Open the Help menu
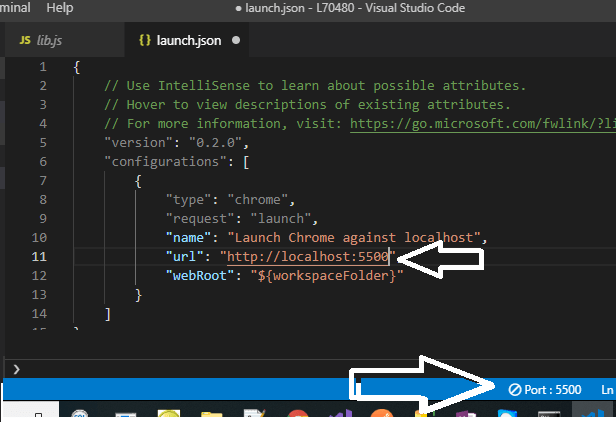Viewport: 616px width, 422px height. 60,8
